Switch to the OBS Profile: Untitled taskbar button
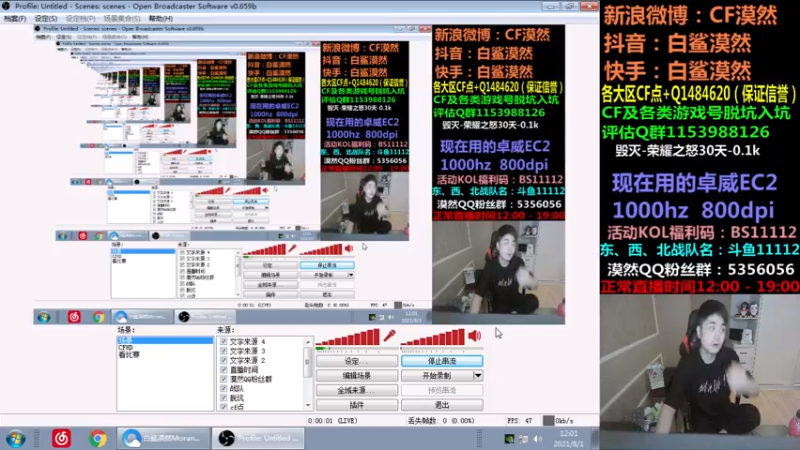This screenshot has width=800, height=450. pyautogui.click(x=258, y=438)
